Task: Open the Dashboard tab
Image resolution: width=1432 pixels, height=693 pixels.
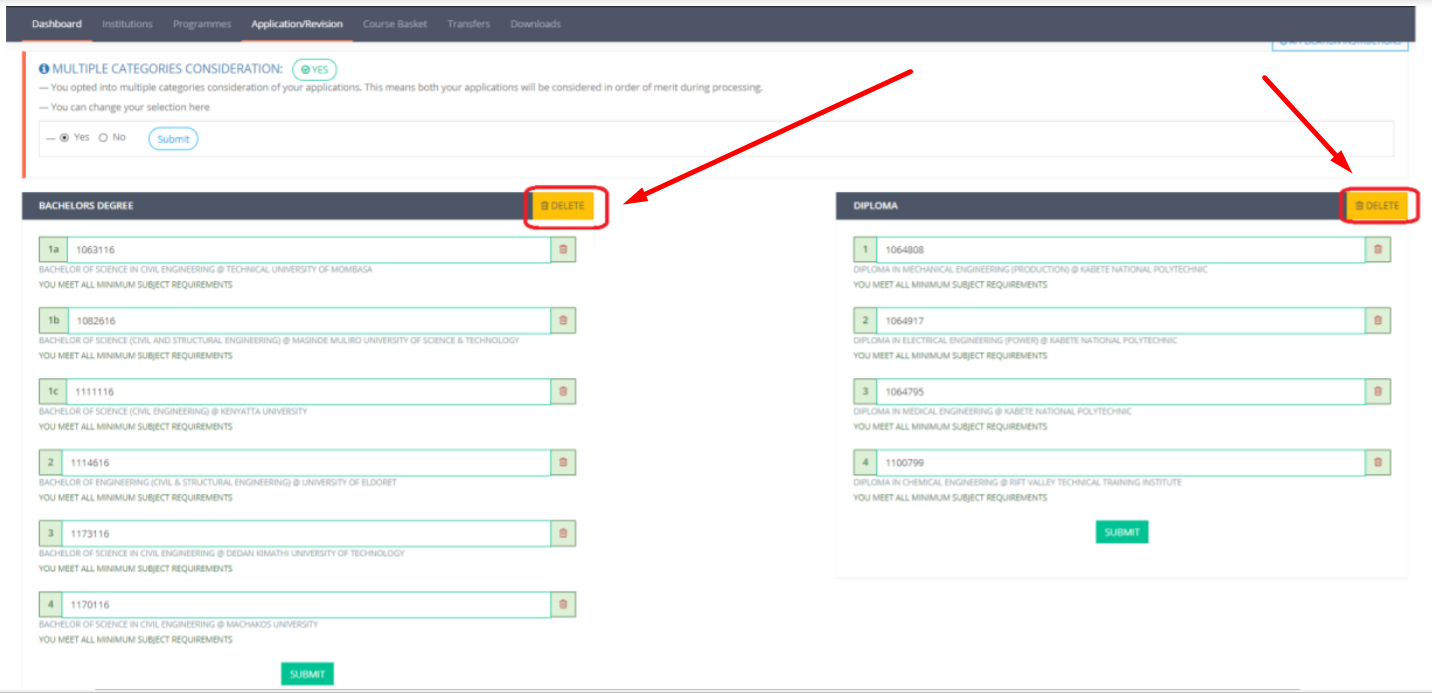Action: point(57,24)
